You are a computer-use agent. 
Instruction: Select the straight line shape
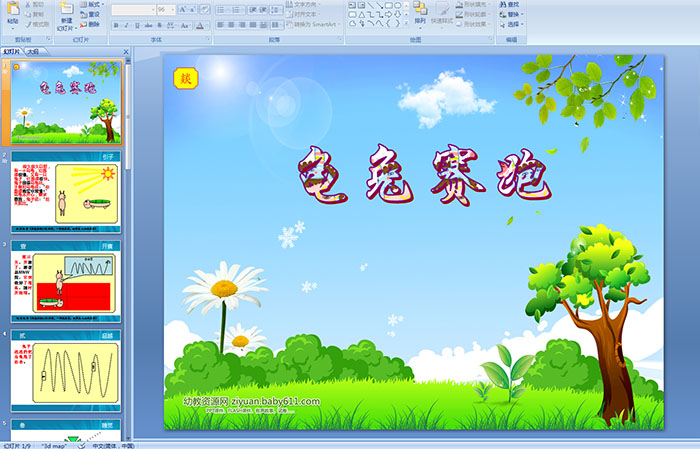[x=371, y=5]
